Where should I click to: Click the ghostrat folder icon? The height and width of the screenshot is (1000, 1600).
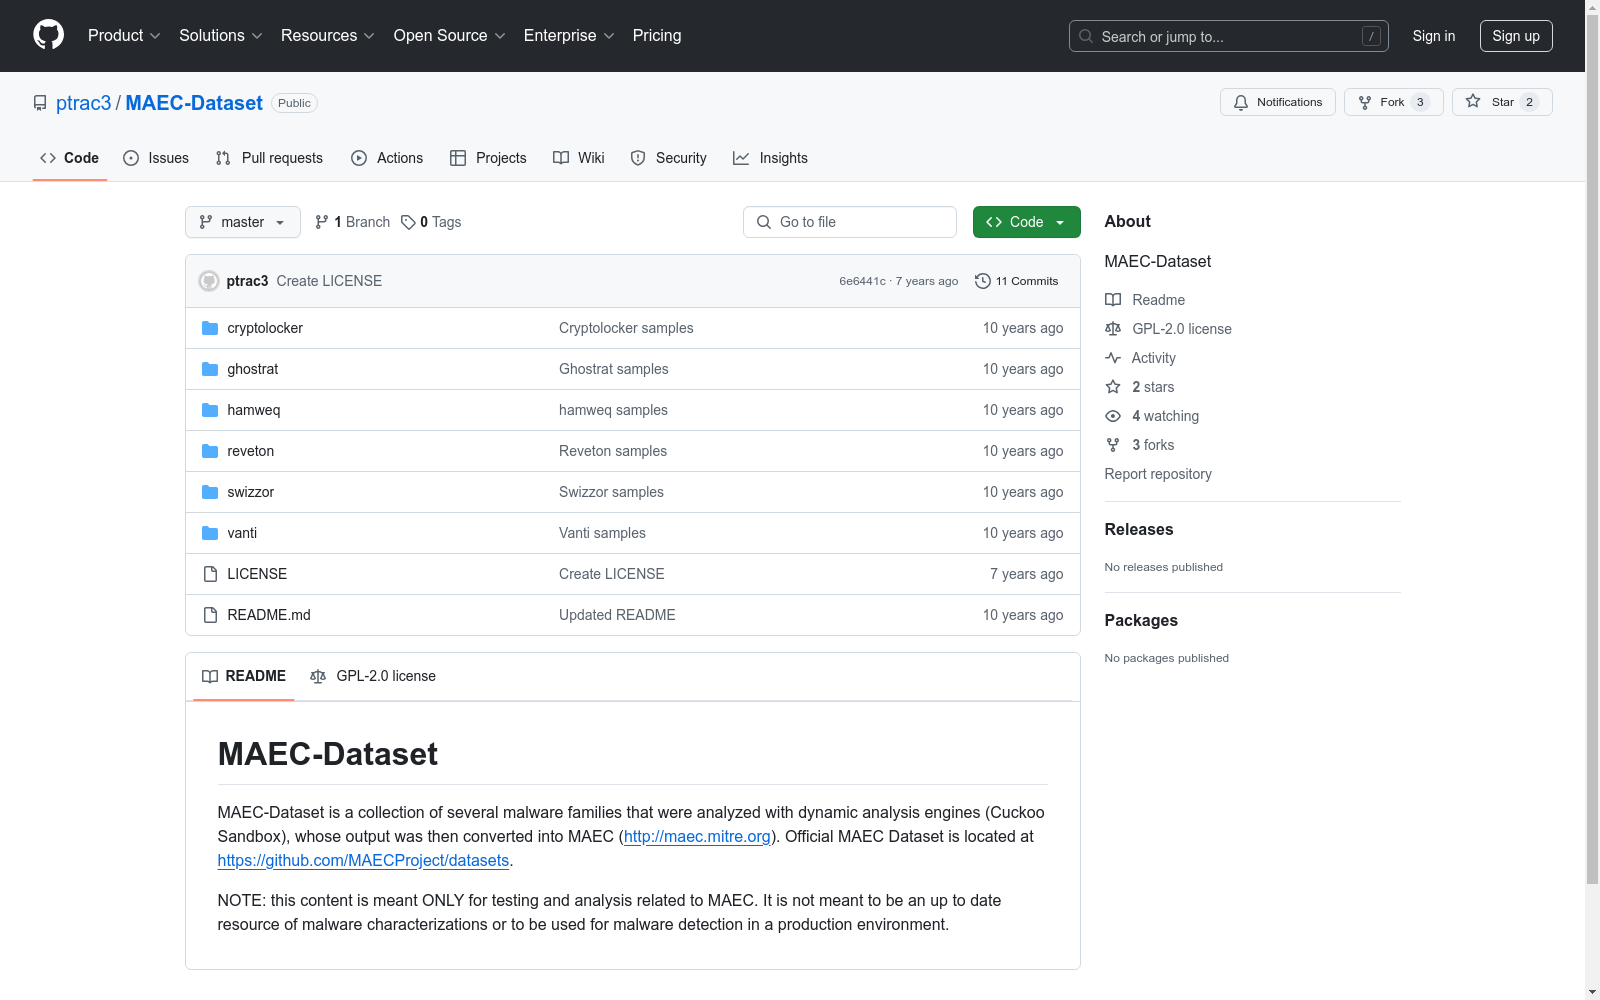point(210,369)
